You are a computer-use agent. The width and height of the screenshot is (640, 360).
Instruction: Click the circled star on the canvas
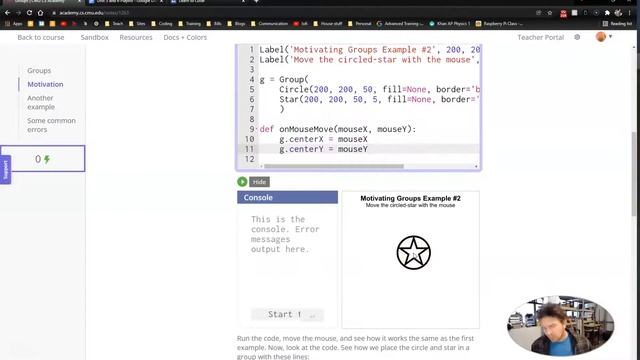click(x=413, y=253)
